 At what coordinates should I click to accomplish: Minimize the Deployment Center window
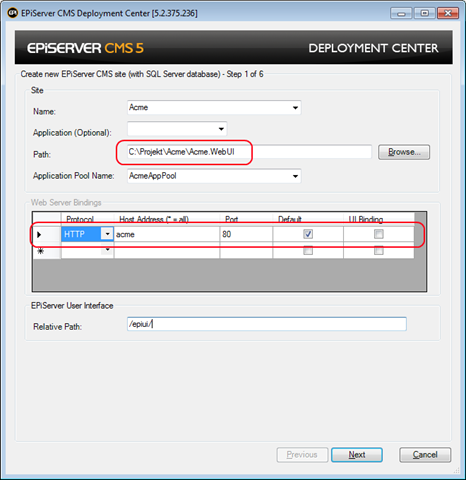click(x=401, y=13)
